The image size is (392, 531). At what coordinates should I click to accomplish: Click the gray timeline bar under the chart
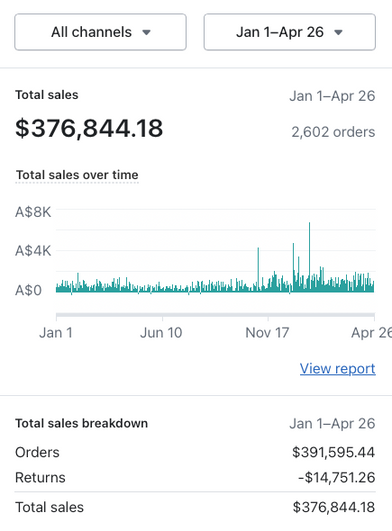coord(215,315)
